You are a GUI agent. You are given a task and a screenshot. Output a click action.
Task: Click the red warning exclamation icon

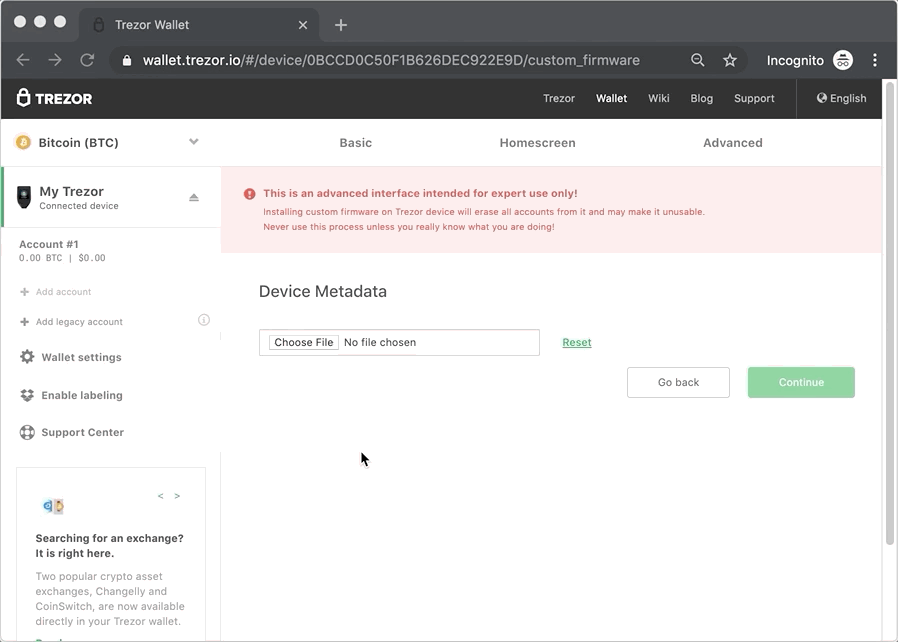tap(249, 194)
